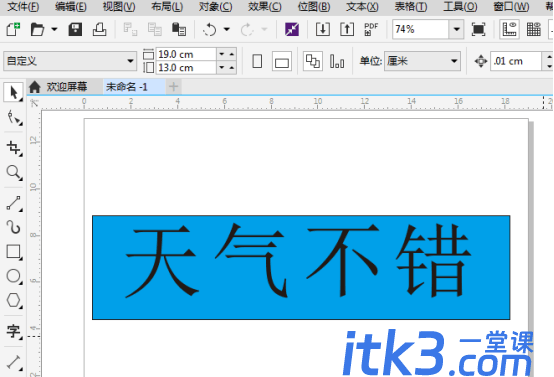554x377 pixels.
Task: Select the Text tool
Action: [x=14, y=331]
